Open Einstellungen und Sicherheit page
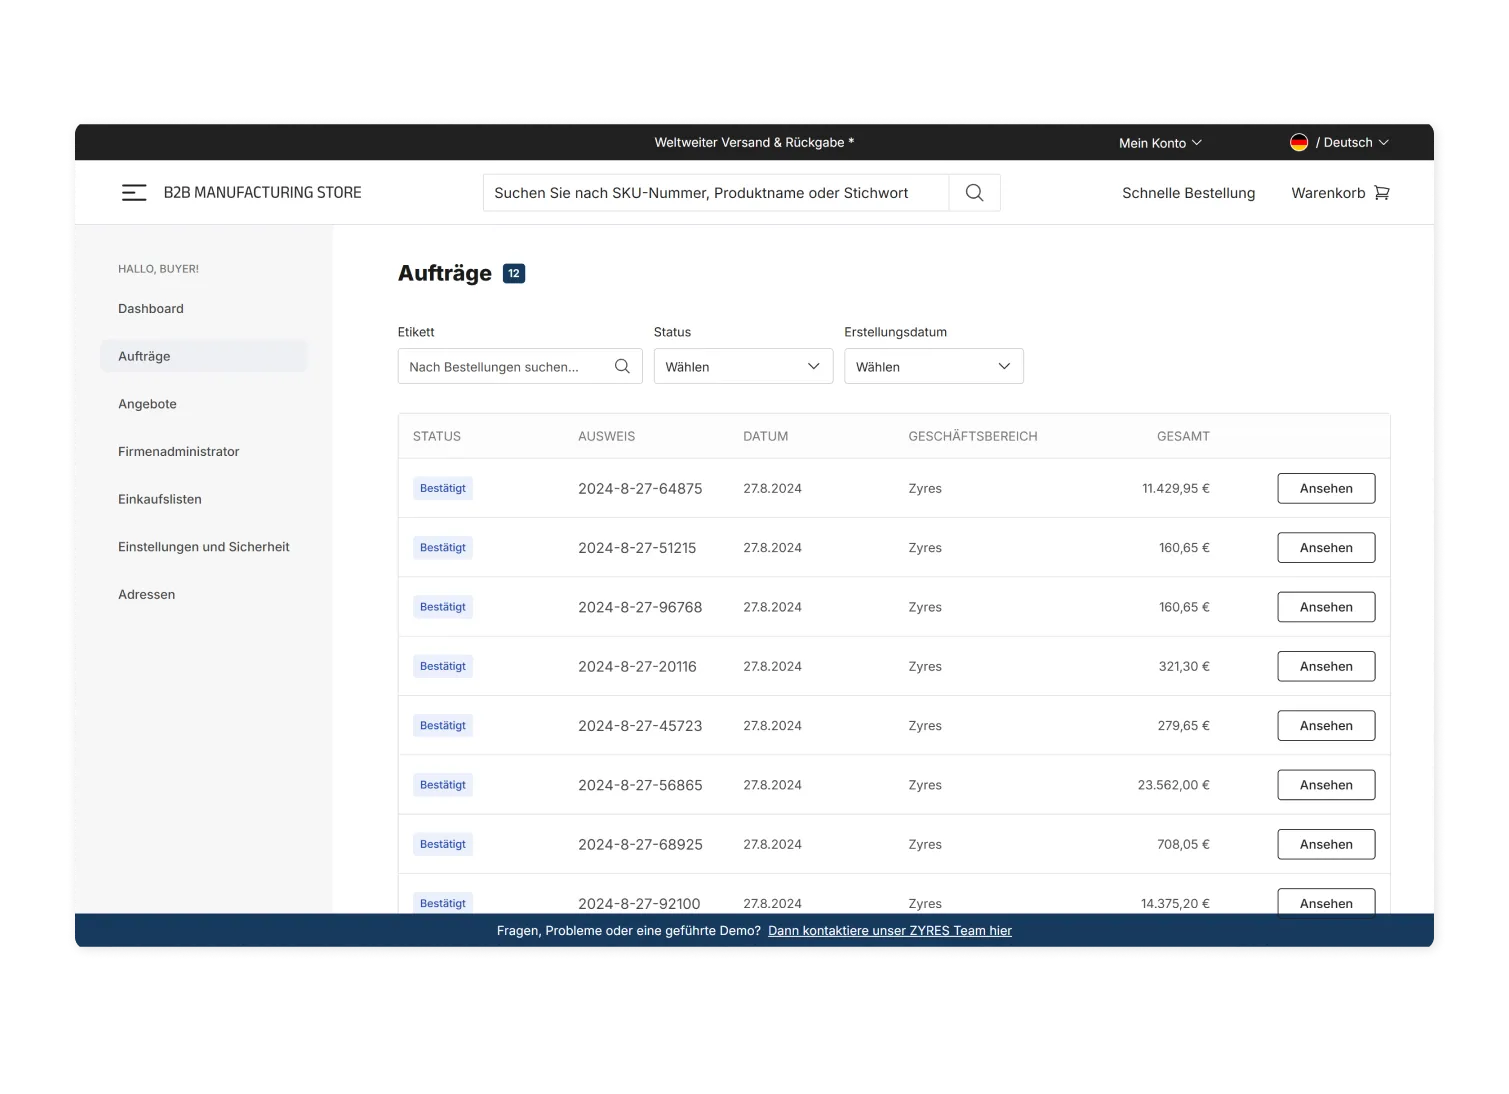The width and height of the screenshot is (1509, 1094). click(x=204, y=547)
